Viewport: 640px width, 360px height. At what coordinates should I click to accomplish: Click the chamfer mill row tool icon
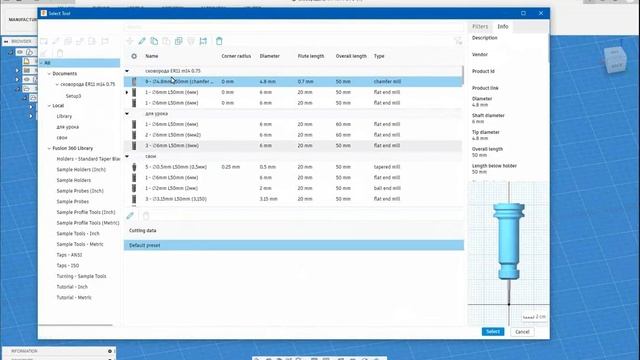pyautogui.click(x=134, y=82)
